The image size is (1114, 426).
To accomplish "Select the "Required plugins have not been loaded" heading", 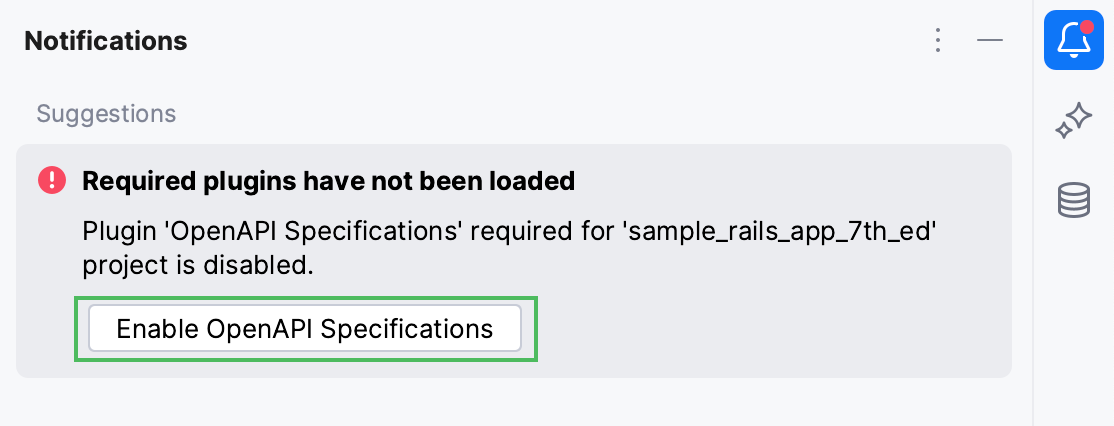I will (x=328, y=181).
